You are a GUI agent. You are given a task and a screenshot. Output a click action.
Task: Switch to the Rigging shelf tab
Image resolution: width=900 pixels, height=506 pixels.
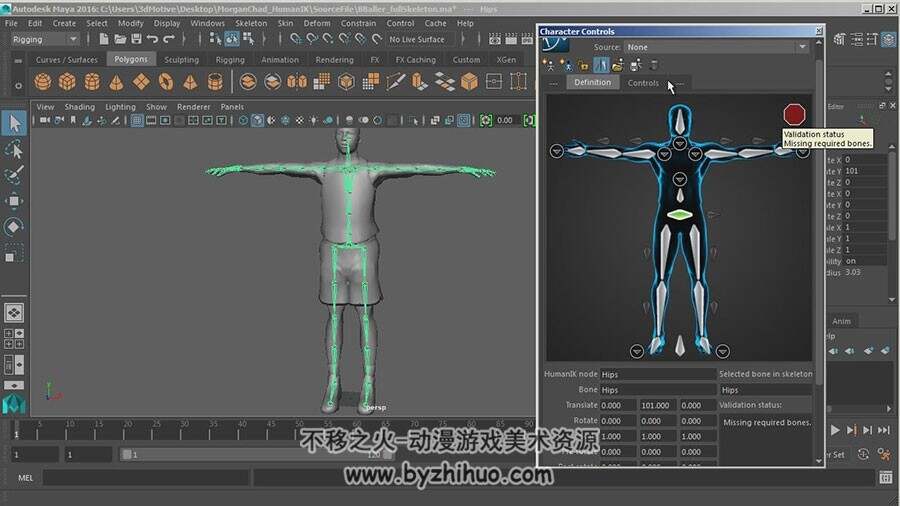click(230, 60)
